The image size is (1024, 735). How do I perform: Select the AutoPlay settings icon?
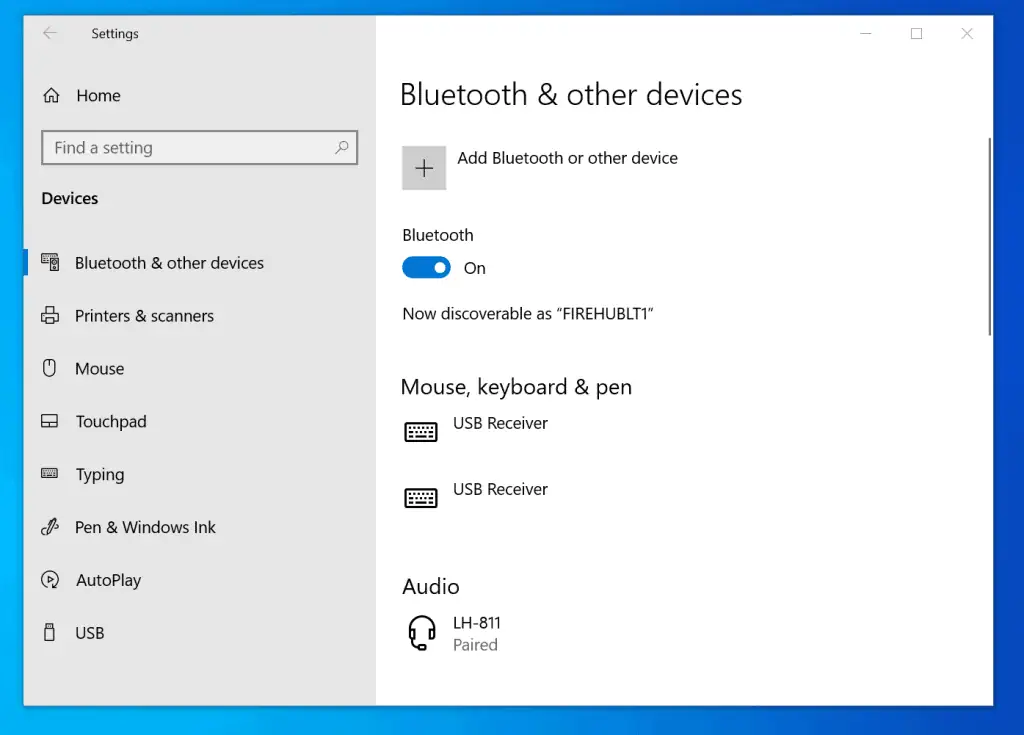tap(50, 579)
